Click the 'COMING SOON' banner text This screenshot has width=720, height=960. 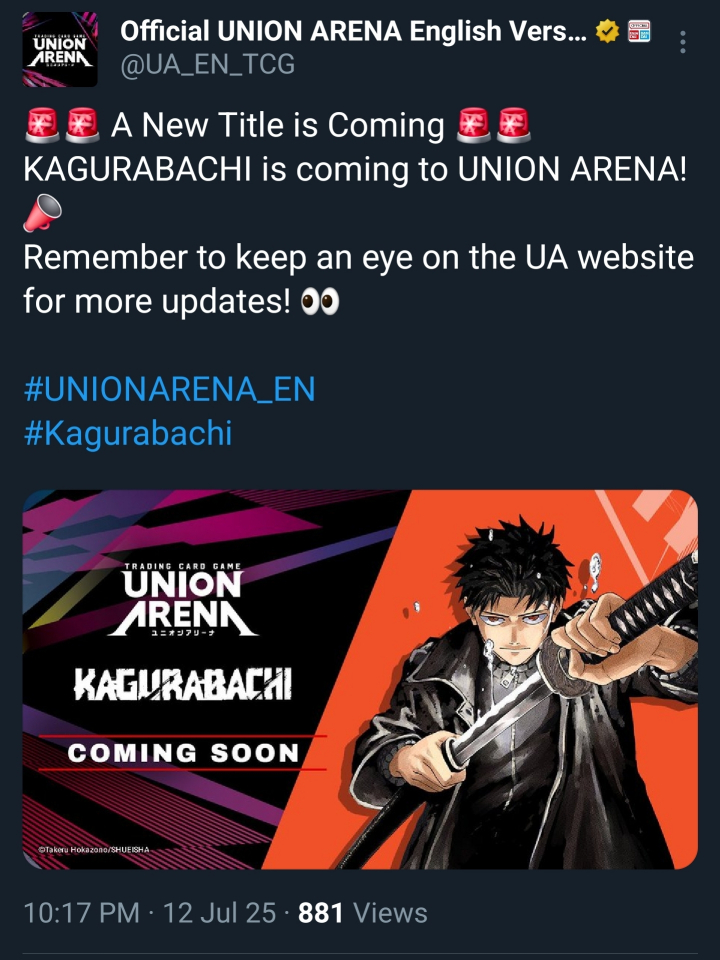click(183, 753)
